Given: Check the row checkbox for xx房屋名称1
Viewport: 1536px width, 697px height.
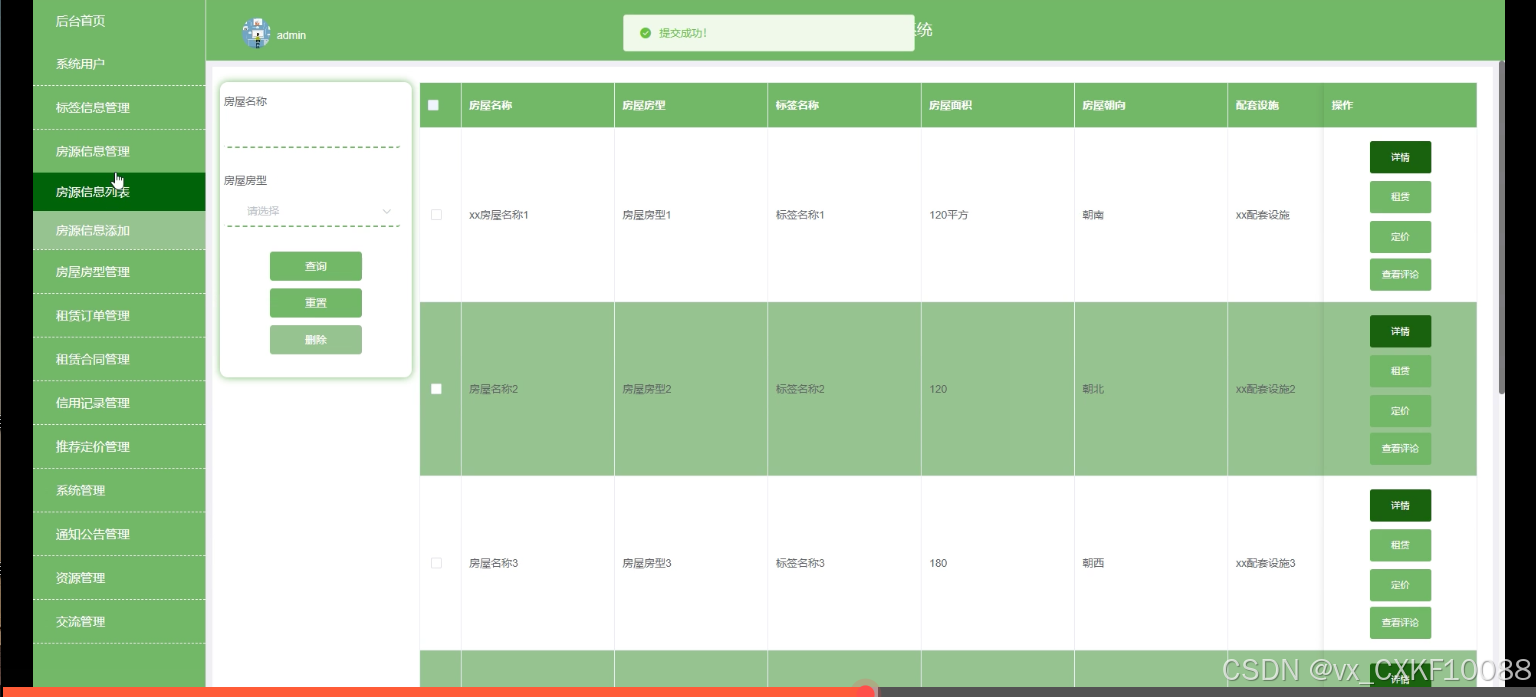Looking at the screenshot, I should (x=436, y=214).
